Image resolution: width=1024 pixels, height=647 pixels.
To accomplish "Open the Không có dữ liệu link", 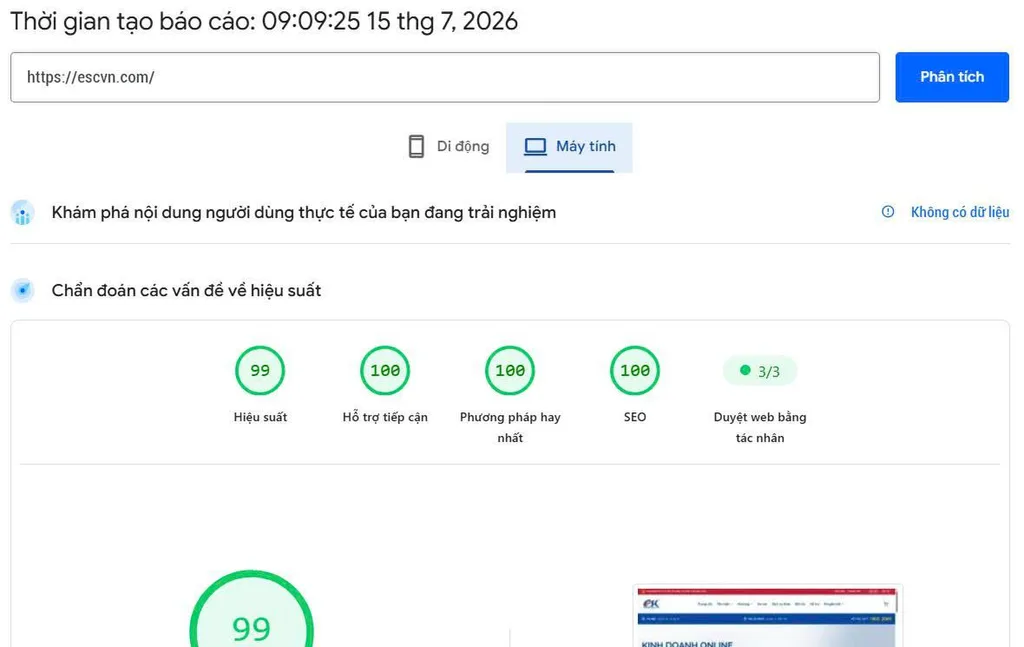I will pos(959,212).
